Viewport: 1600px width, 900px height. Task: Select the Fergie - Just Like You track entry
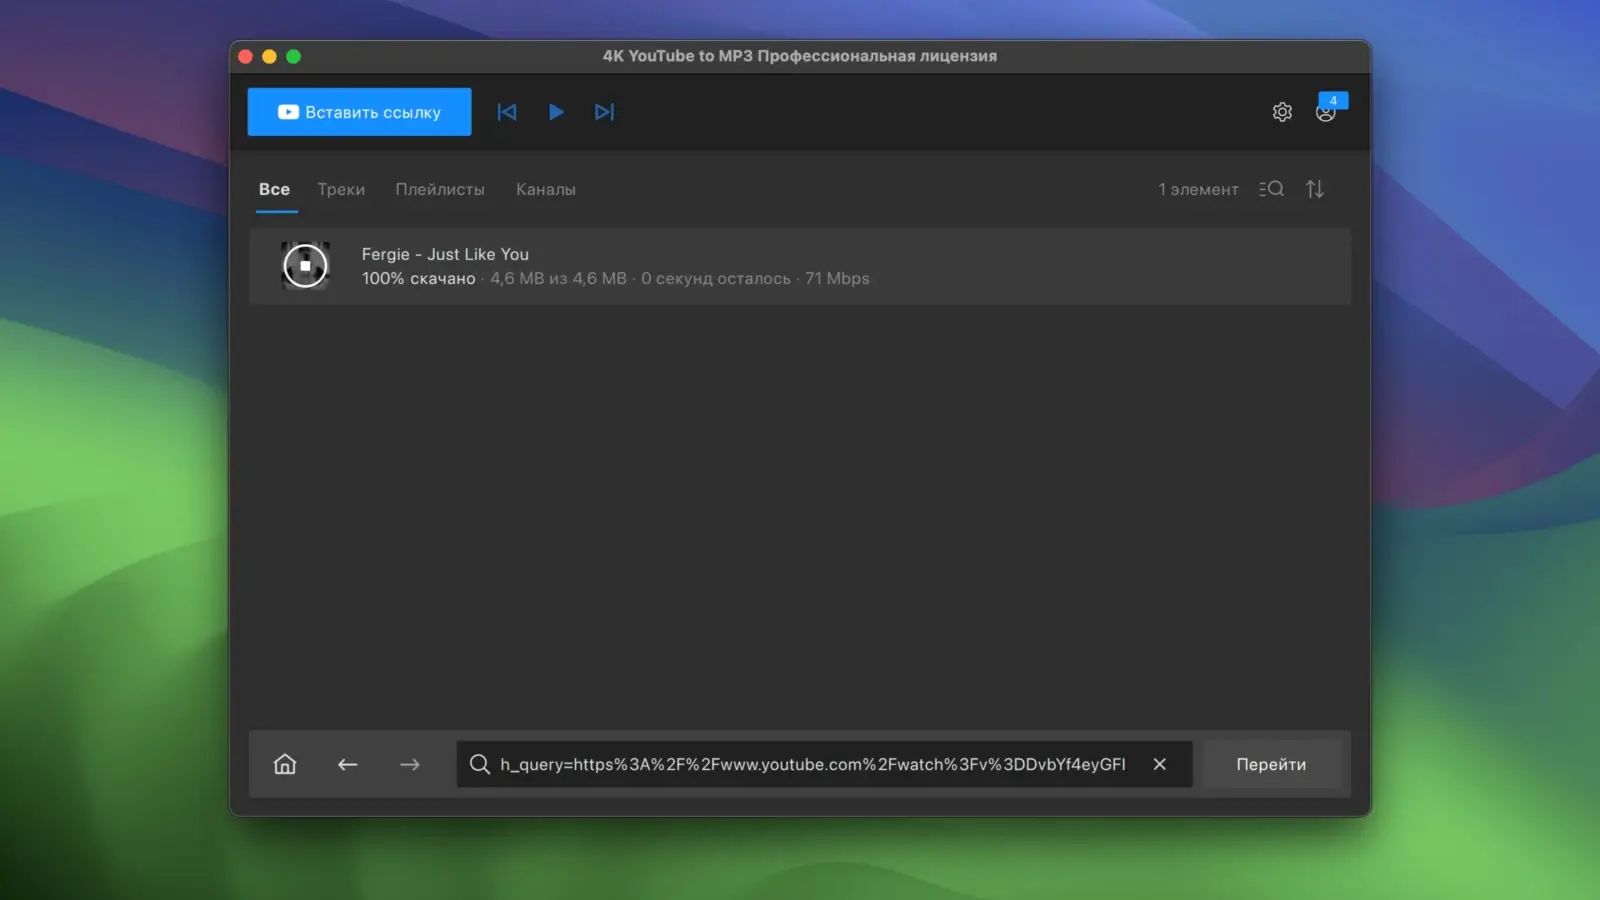tap(700, 266)
